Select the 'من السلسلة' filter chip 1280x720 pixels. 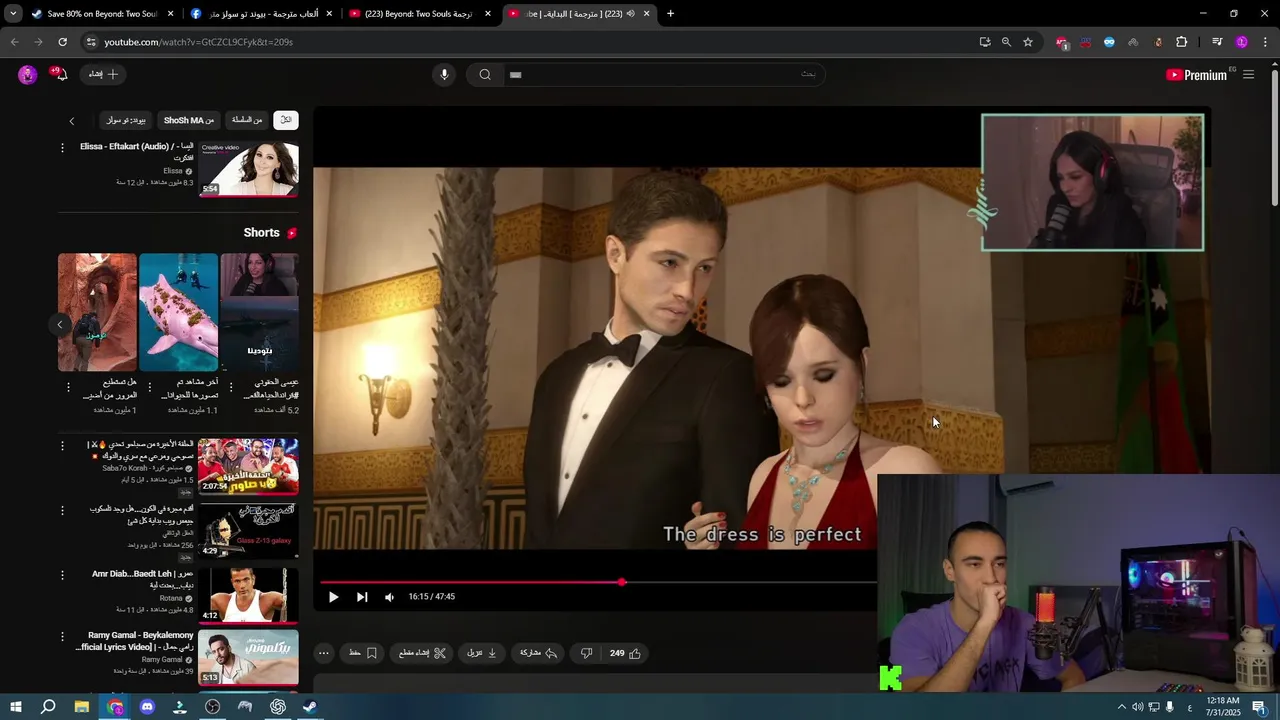point(247,120)
